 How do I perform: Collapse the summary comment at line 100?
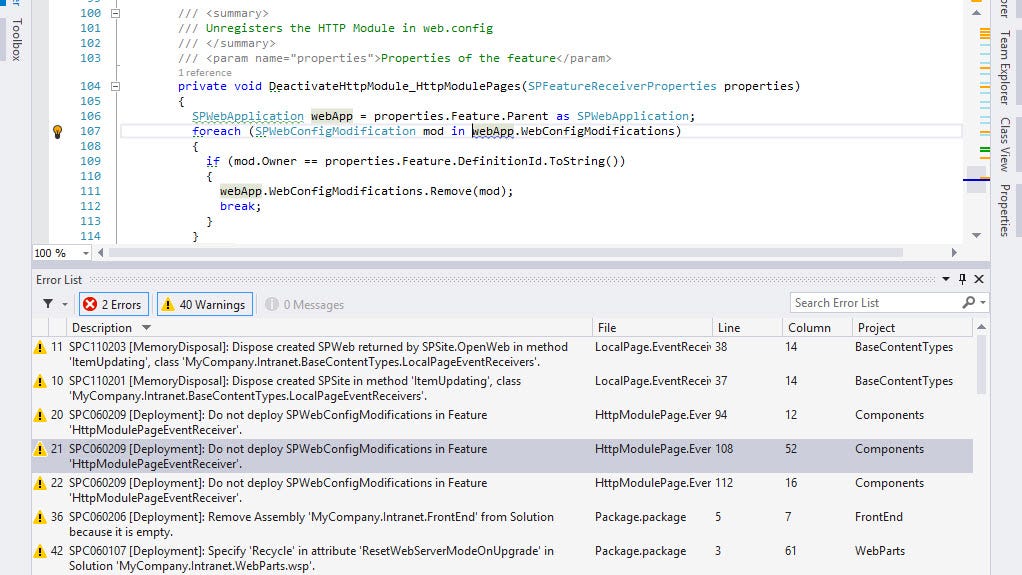pyautogui.click(x=115, y=13)
